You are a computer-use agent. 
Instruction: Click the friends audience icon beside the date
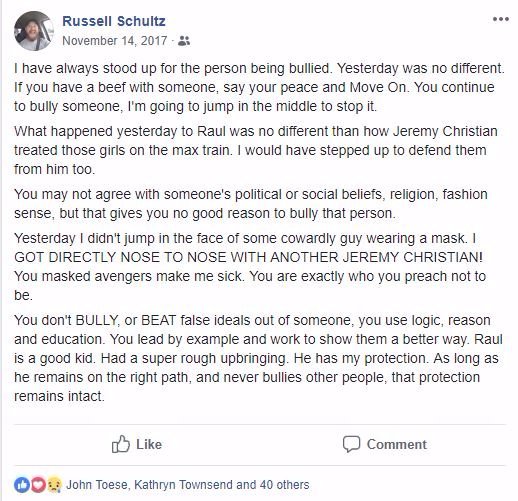(184, 41)
